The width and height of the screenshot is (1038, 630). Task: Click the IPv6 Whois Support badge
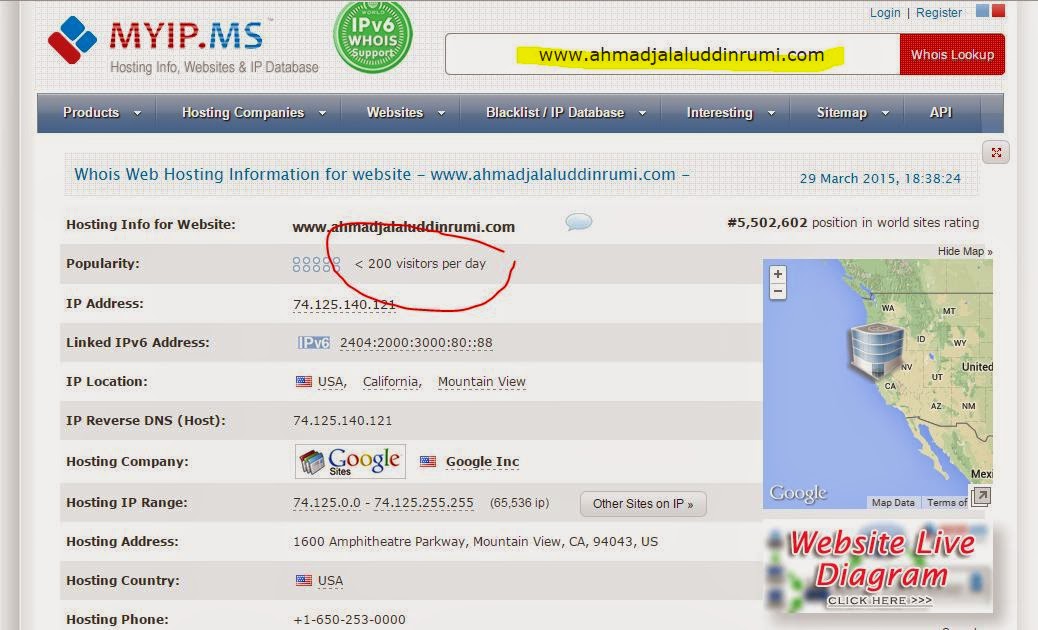click(x=373, y=37)
